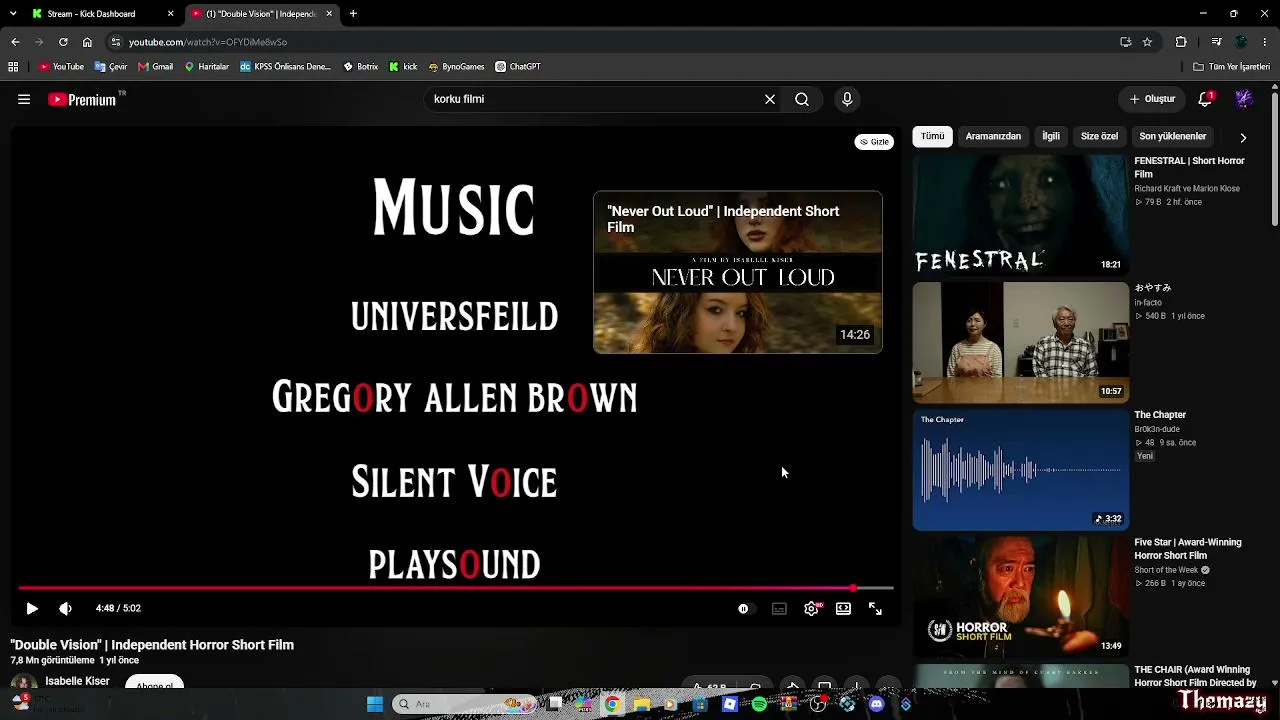Open the apps grid in bookmarks bar
The height and width of the screenshot is (720, 1280).
[13, 67]
